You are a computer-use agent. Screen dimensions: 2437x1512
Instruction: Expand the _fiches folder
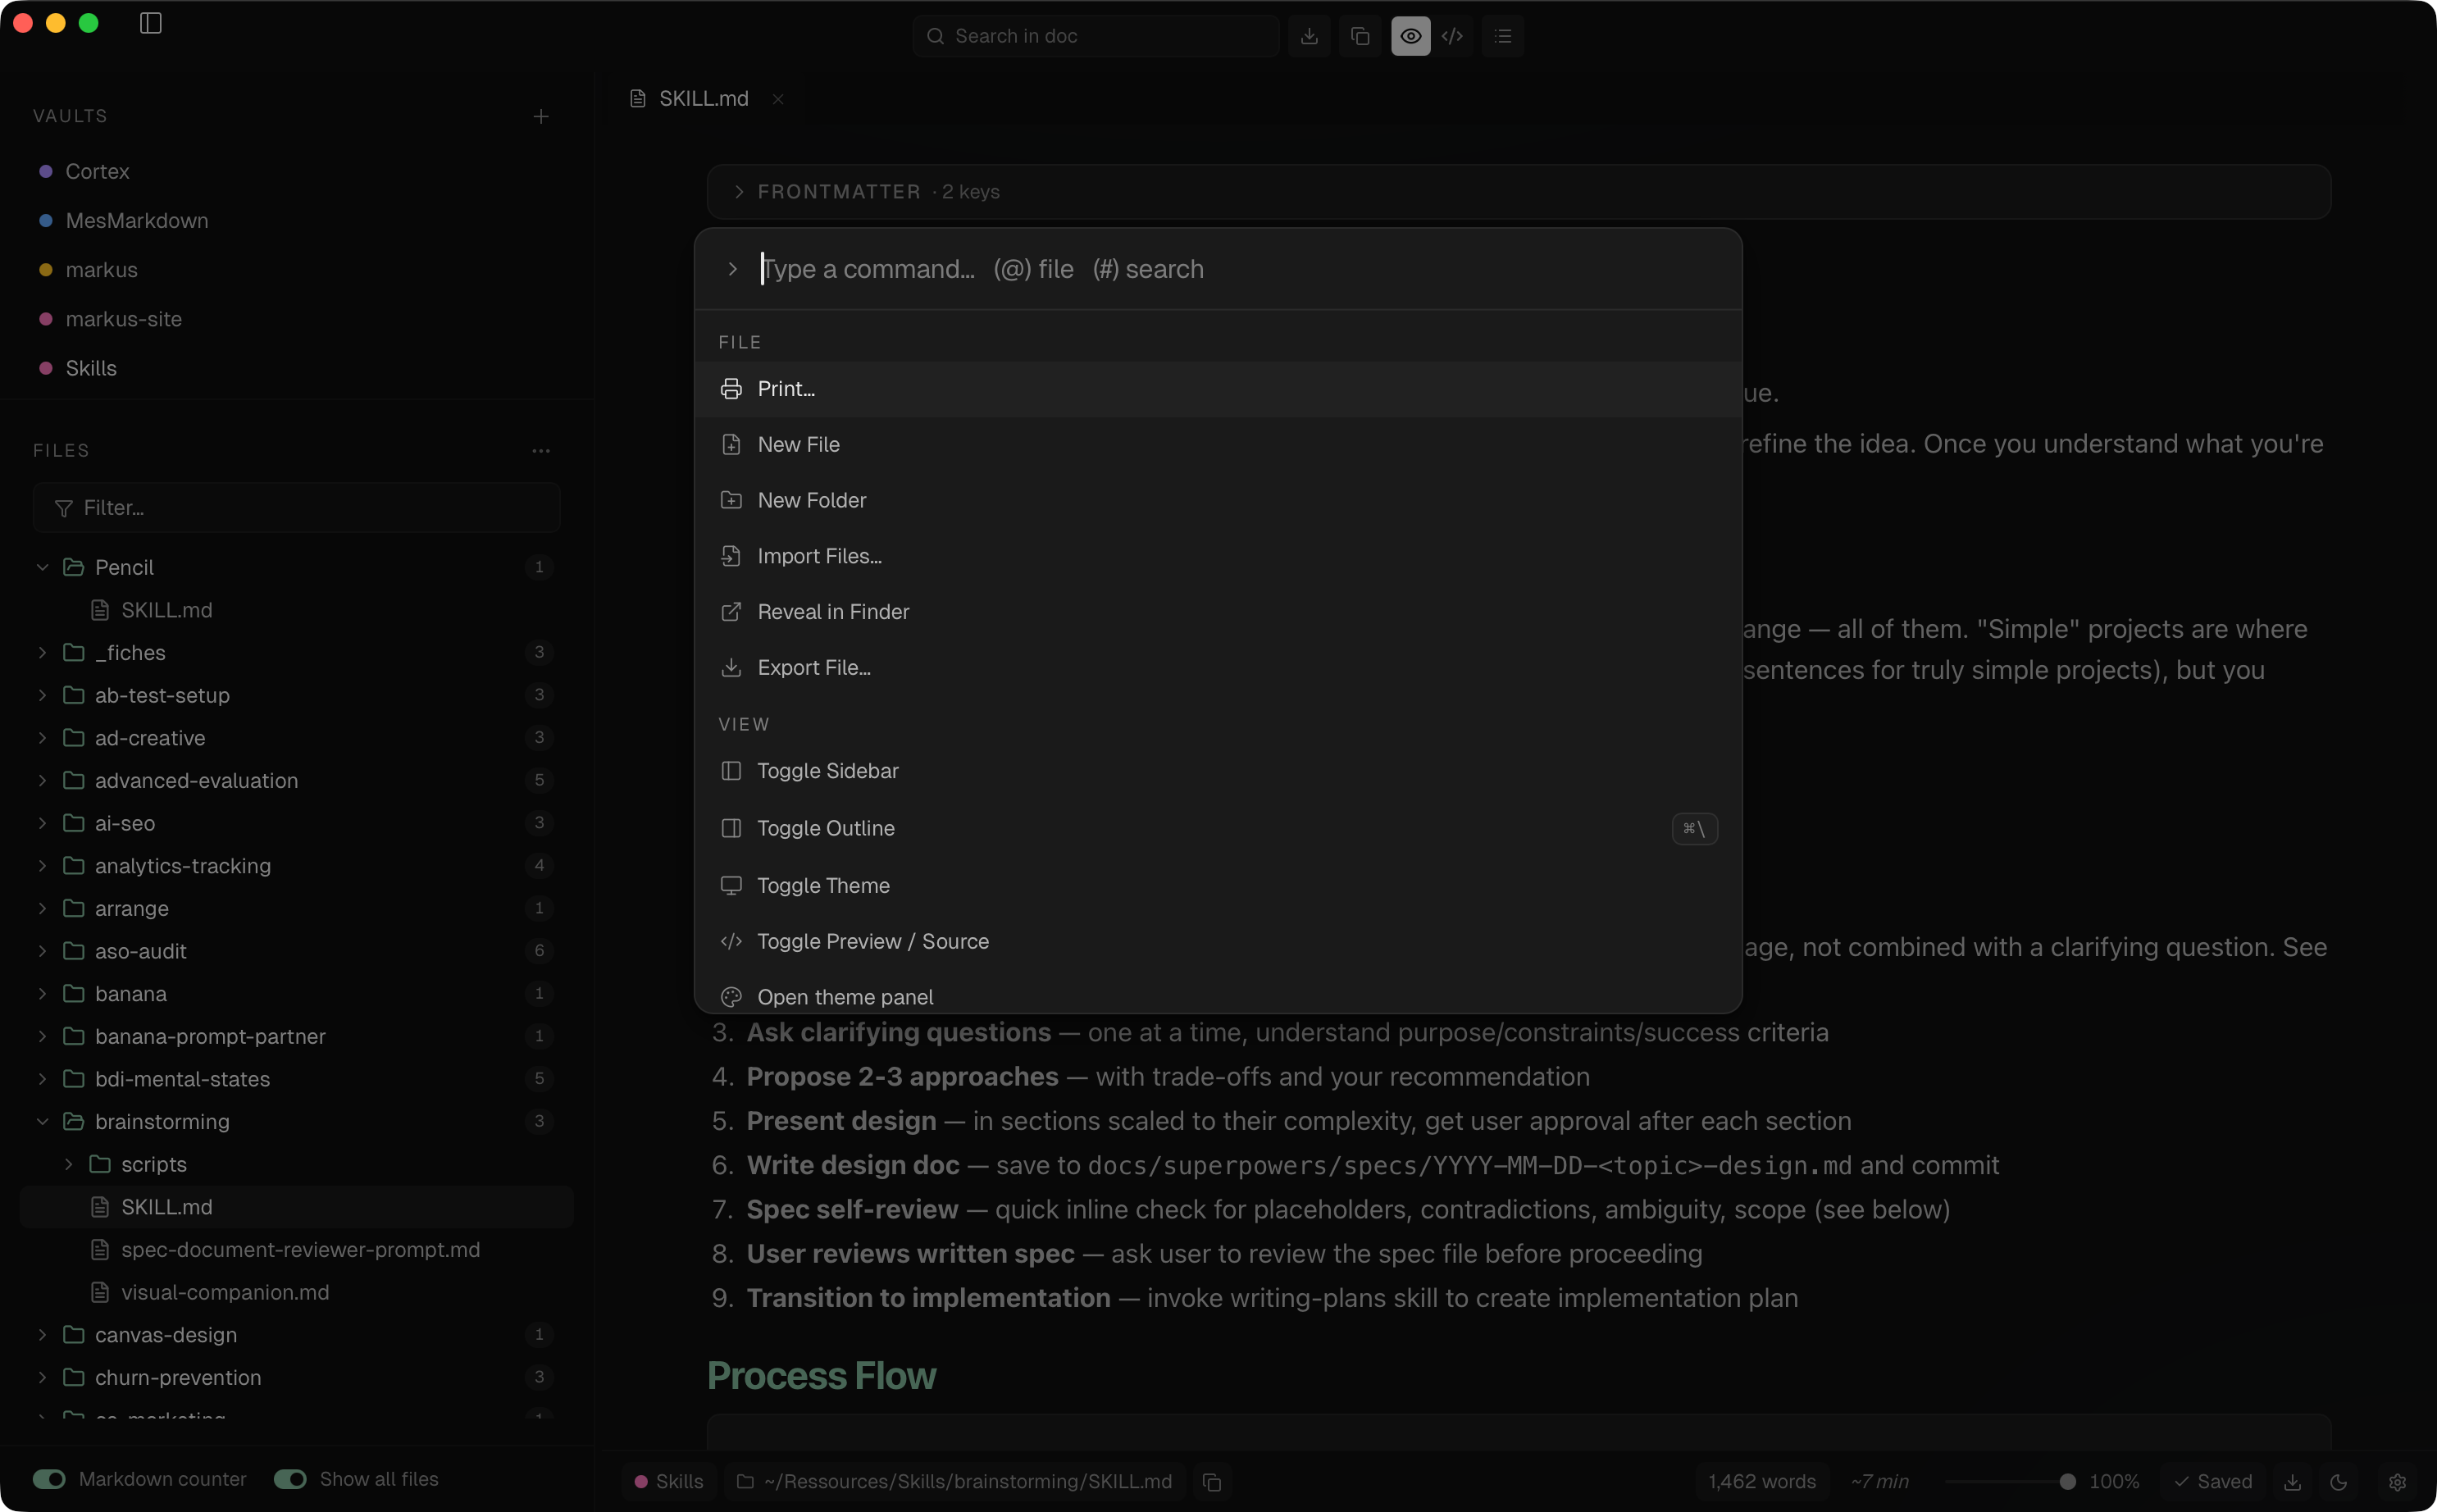pos(42,653)
